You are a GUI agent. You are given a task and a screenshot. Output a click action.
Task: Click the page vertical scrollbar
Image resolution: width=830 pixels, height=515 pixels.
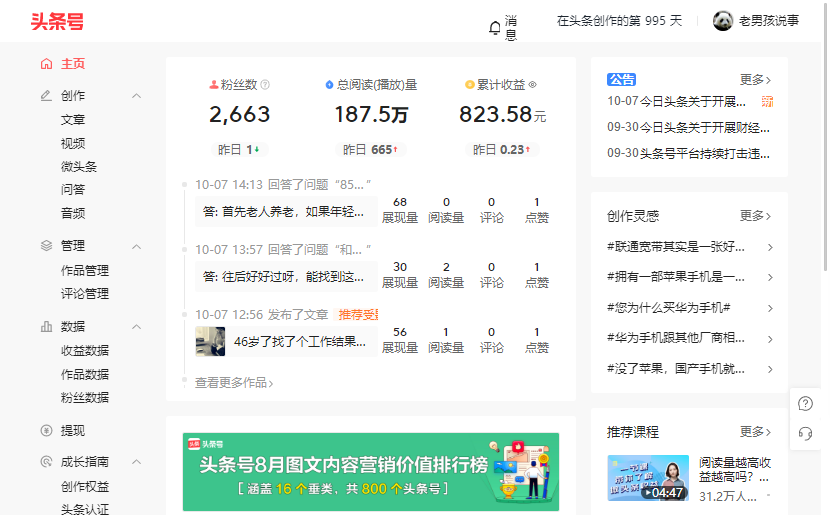click(825, 135)
